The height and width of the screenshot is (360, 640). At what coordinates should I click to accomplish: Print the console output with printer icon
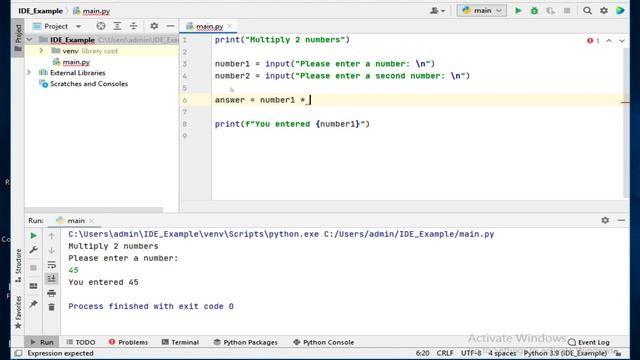tap(51, 293)
